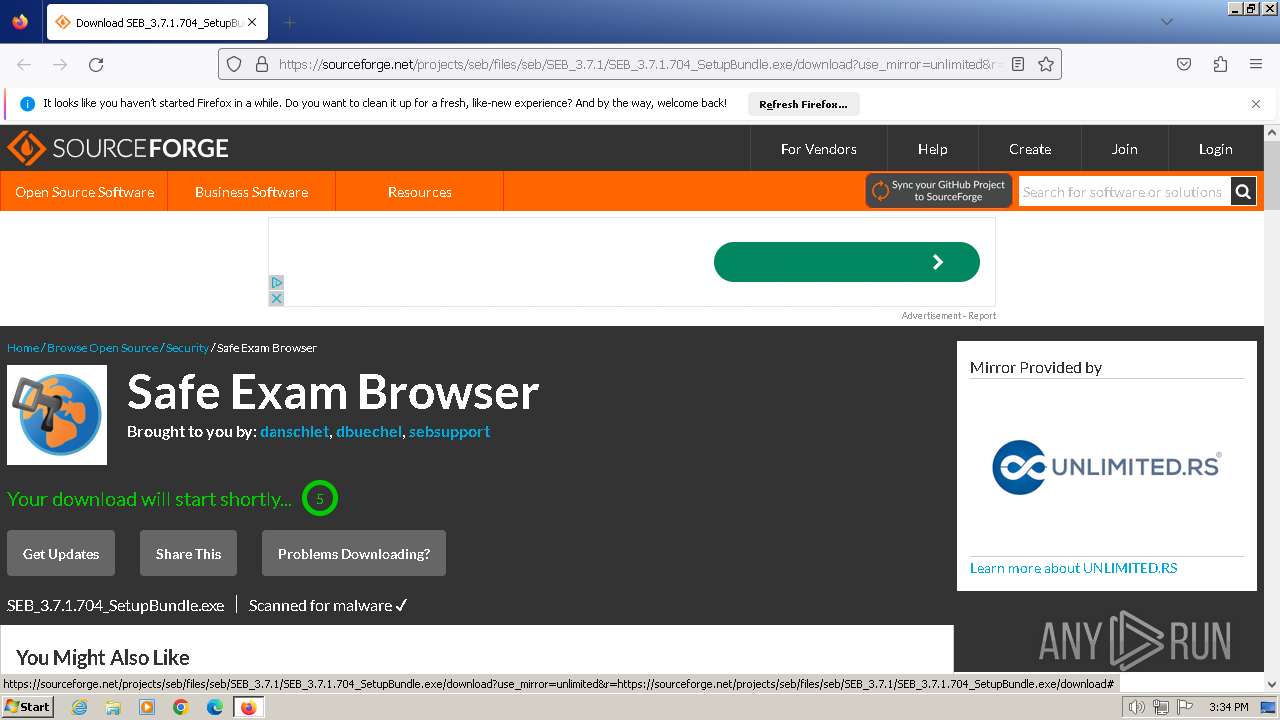Click the 3:34 PM system clock
Image resolution: width=1280 pixels, height=720 pixels.
[x=1228, y=707]
